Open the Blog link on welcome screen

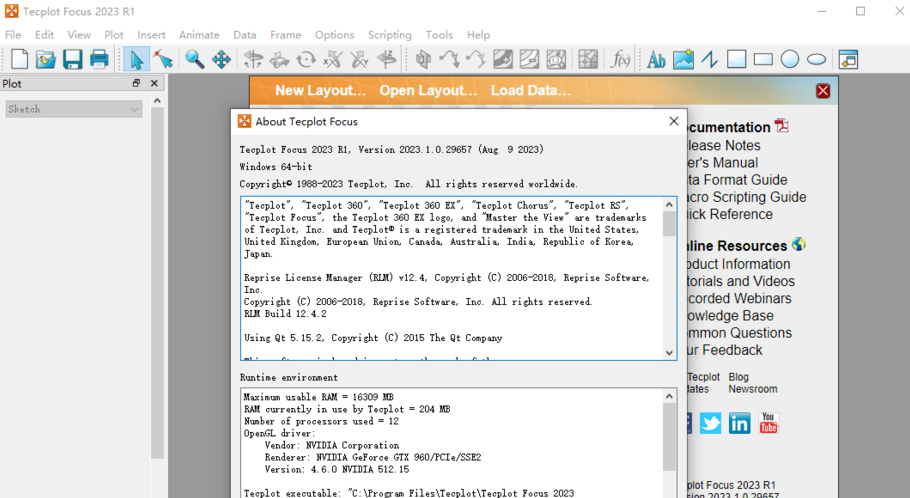(x=738, y=377)
